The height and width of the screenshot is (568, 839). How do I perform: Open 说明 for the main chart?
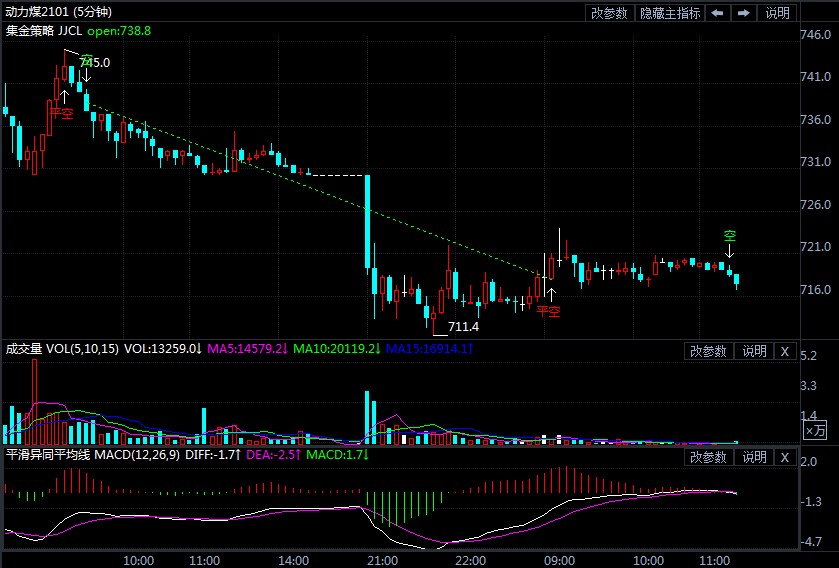[778, 13]
